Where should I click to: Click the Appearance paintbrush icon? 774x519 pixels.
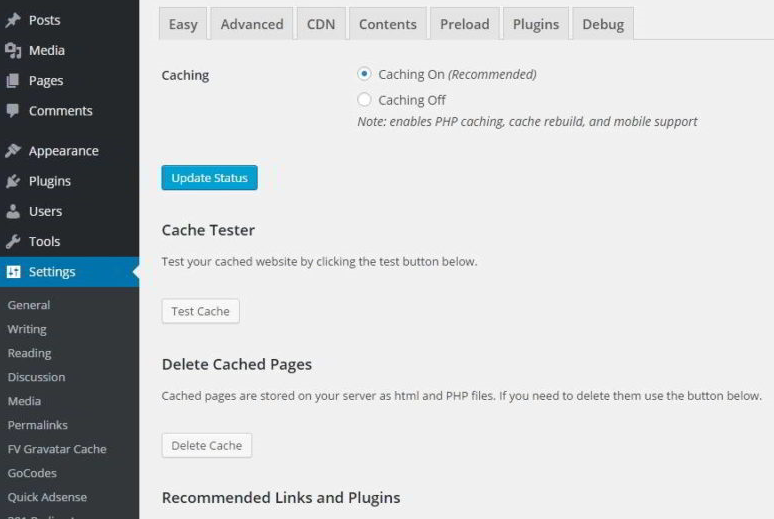(13, 151)
